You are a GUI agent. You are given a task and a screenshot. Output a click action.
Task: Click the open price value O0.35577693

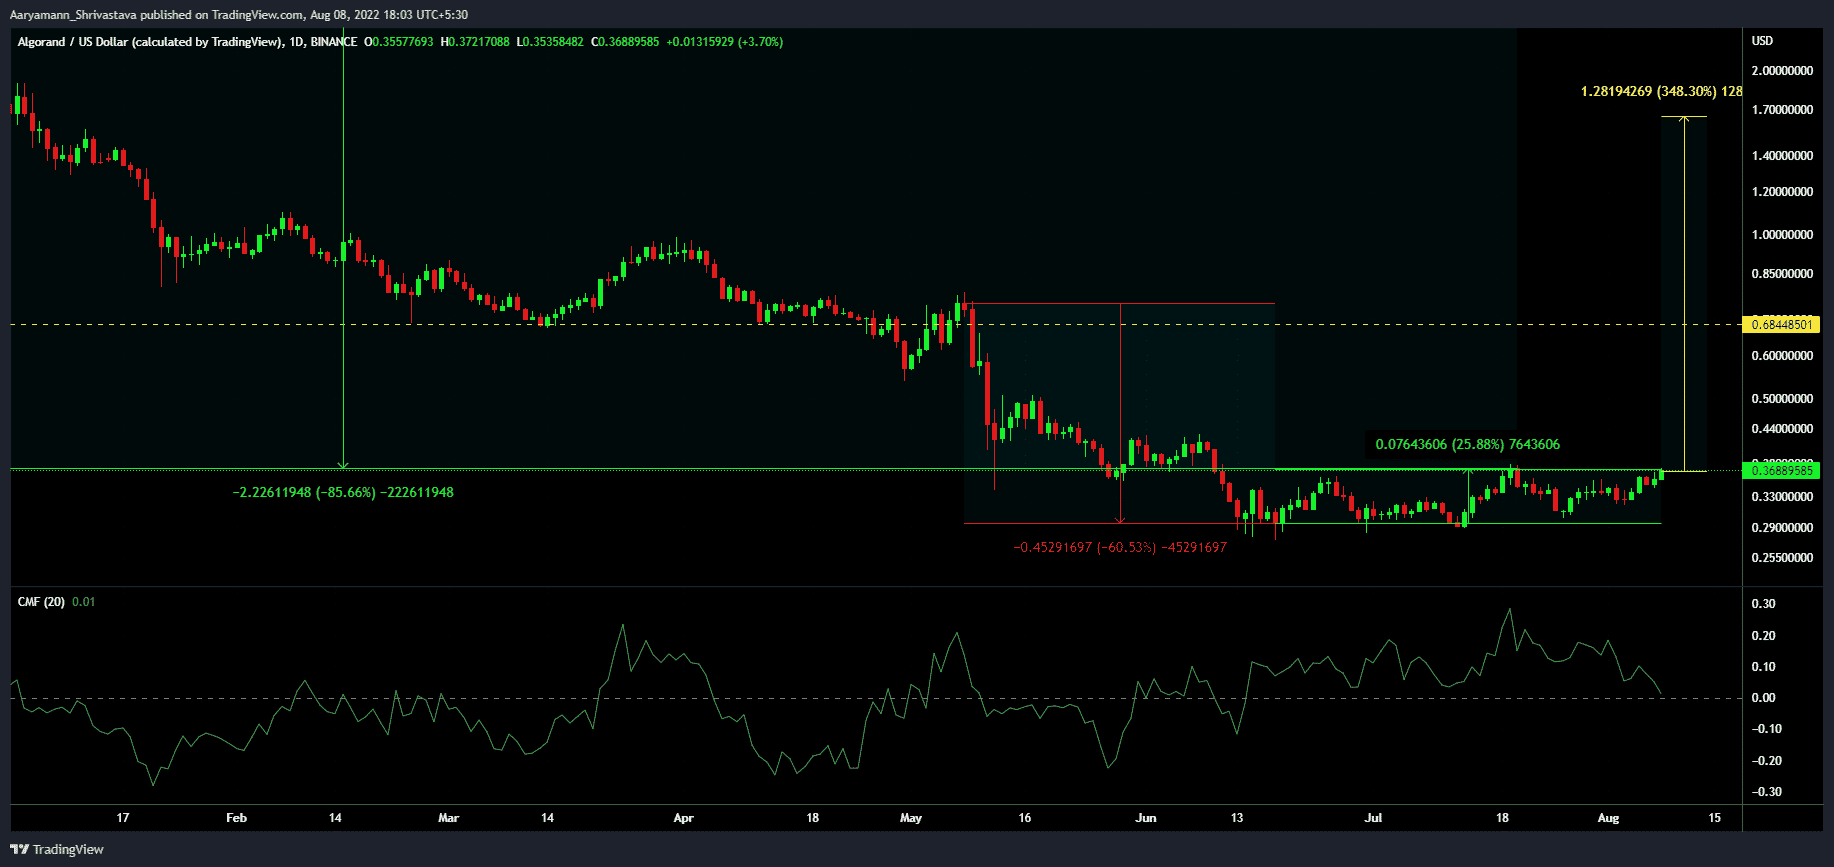[x=398, y=42]
